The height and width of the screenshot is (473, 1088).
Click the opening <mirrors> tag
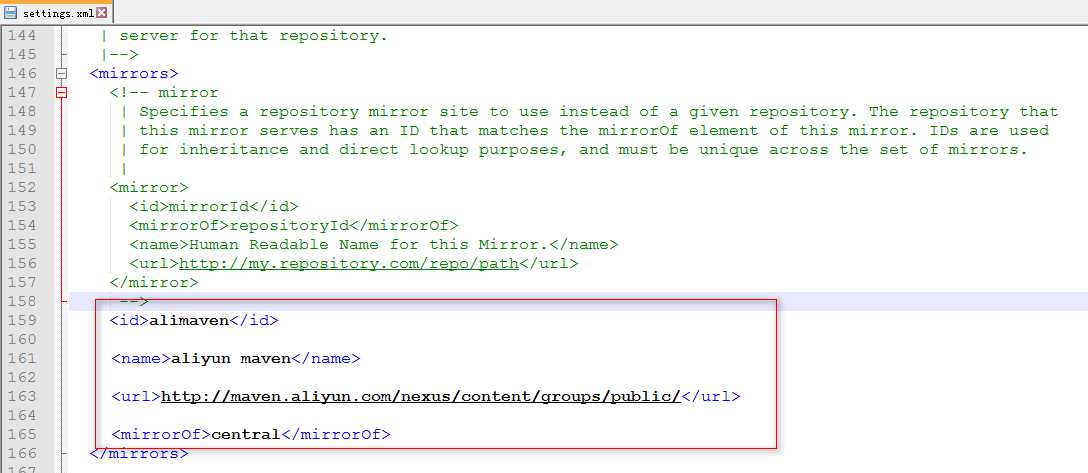coord(134,74)
